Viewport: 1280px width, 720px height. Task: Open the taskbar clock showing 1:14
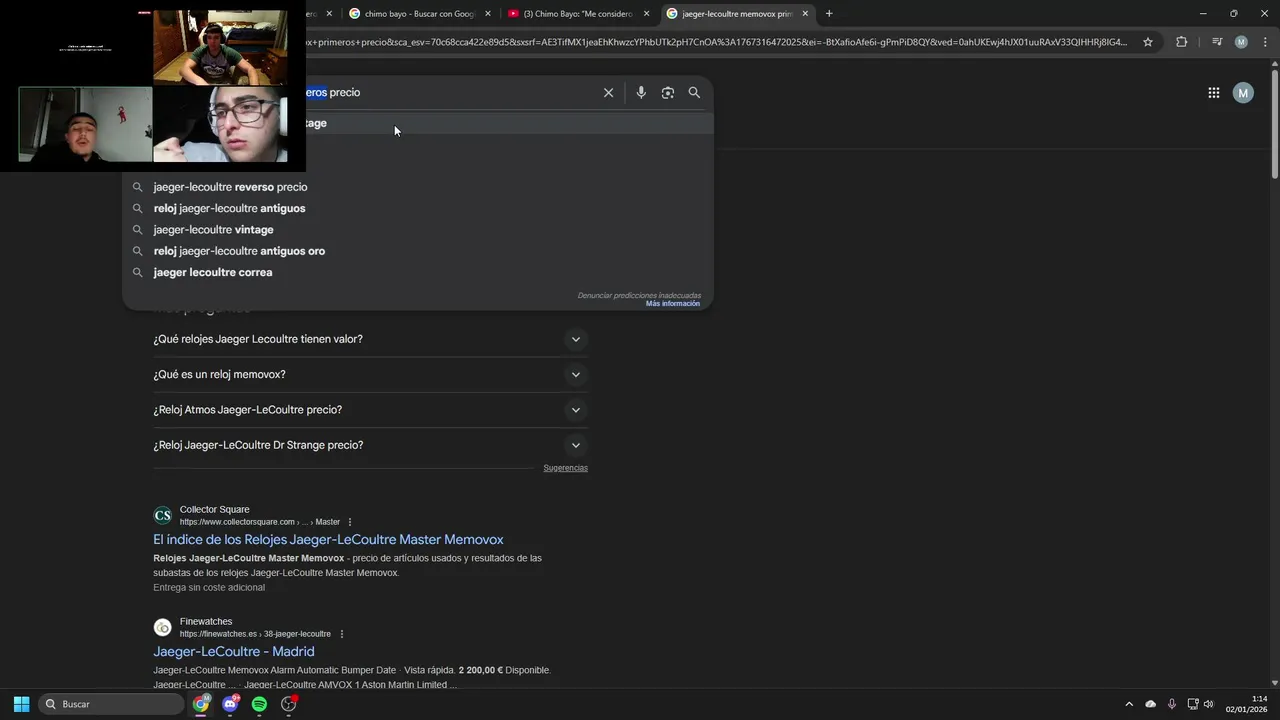1247,704
